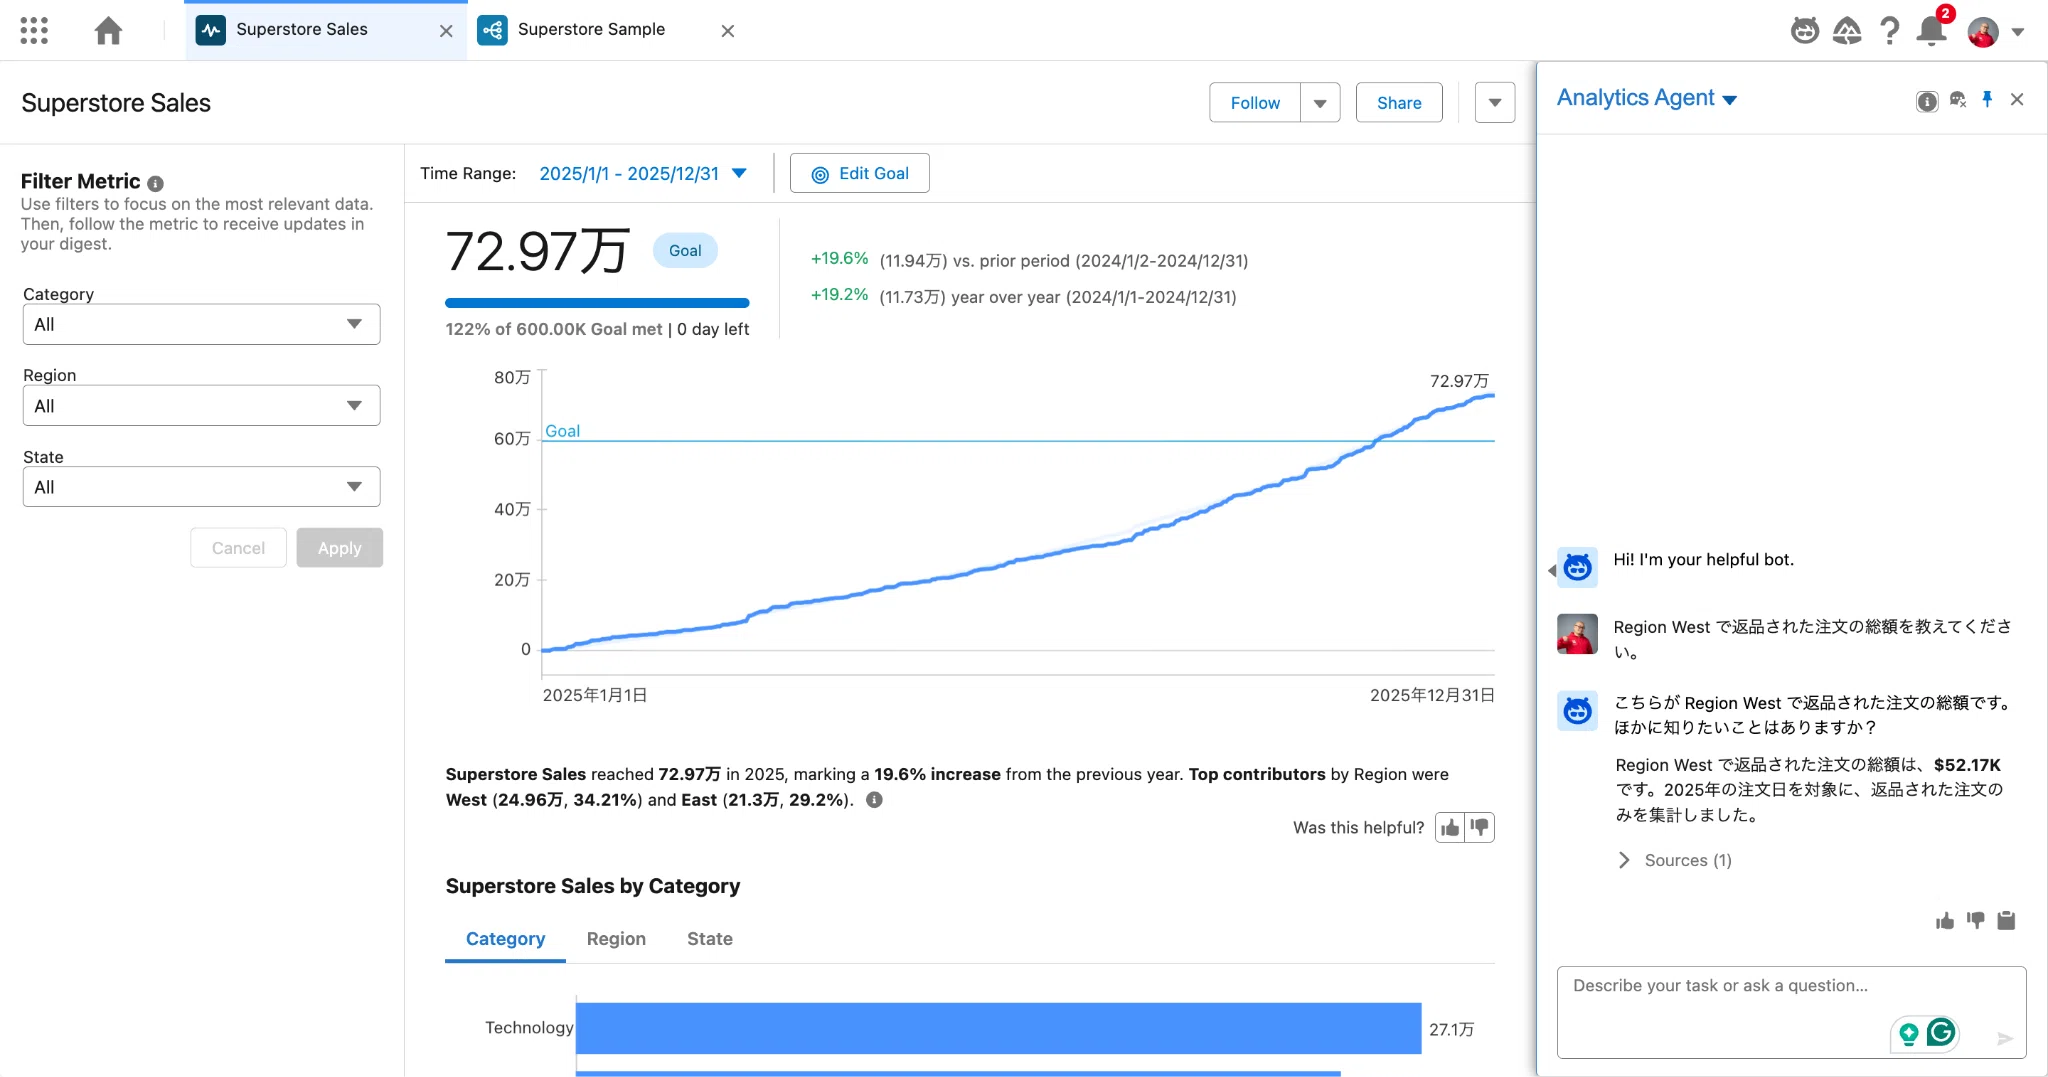Image resolution: width=2048 pixels, height=1077 pixels.
Task: Click the Technology bar in chart
Action: pos(998,1028)
